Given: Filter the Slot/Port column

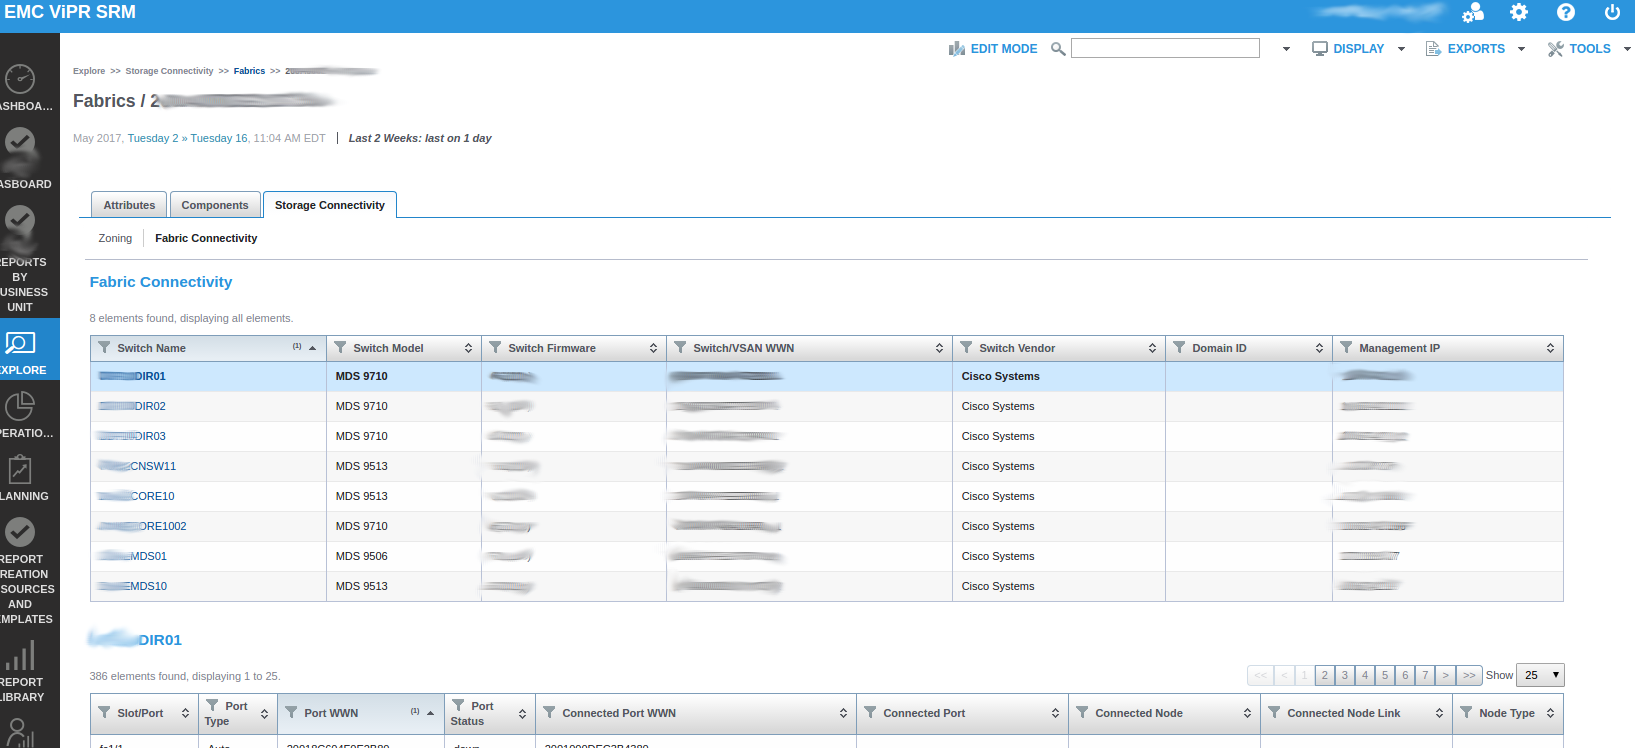Looking at the screenshot, I should [104, 712].
